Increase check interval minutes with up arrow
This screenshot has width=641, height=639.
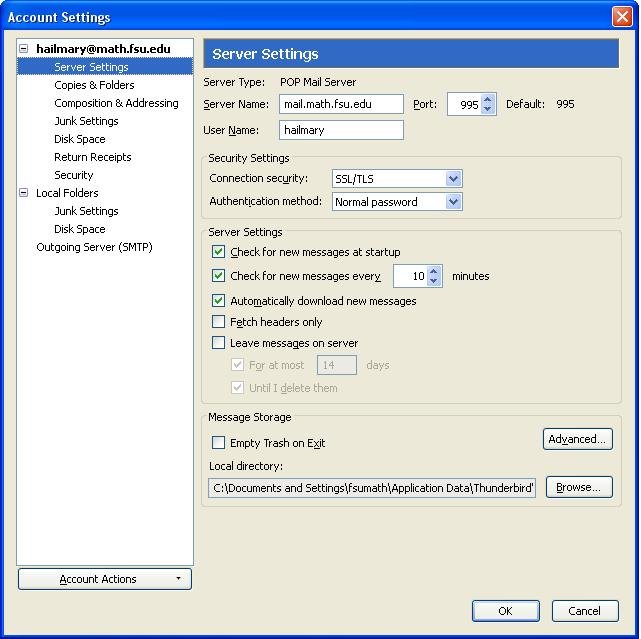pos(434,271)
